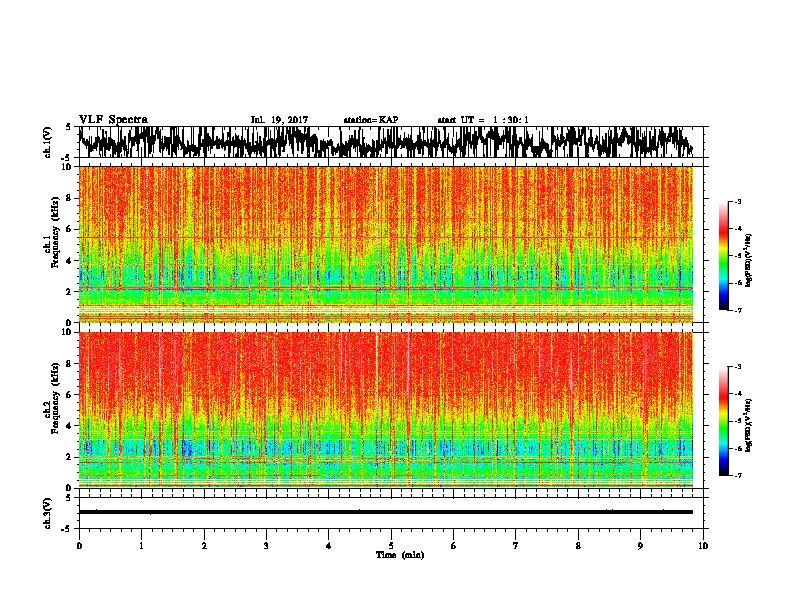The image size is (792, 612).
Task: Click the "Time (min)" axis title
Action: [400, 555]
